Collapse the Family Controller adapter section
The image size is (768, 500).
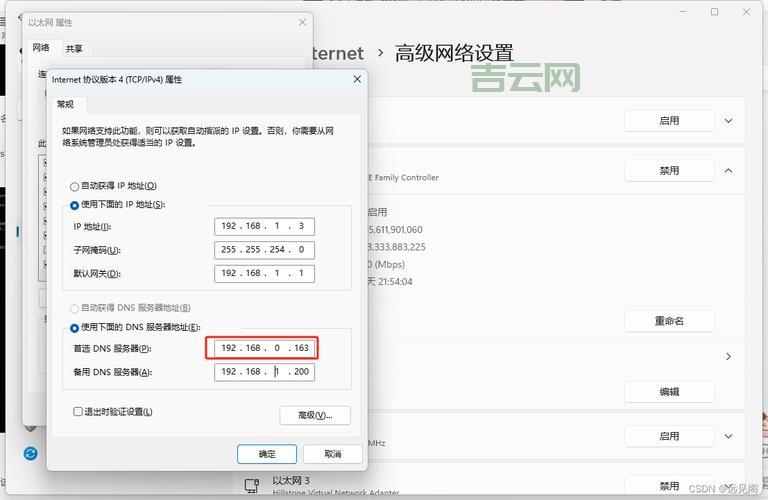pyautogui.click(x=728, y=171)
